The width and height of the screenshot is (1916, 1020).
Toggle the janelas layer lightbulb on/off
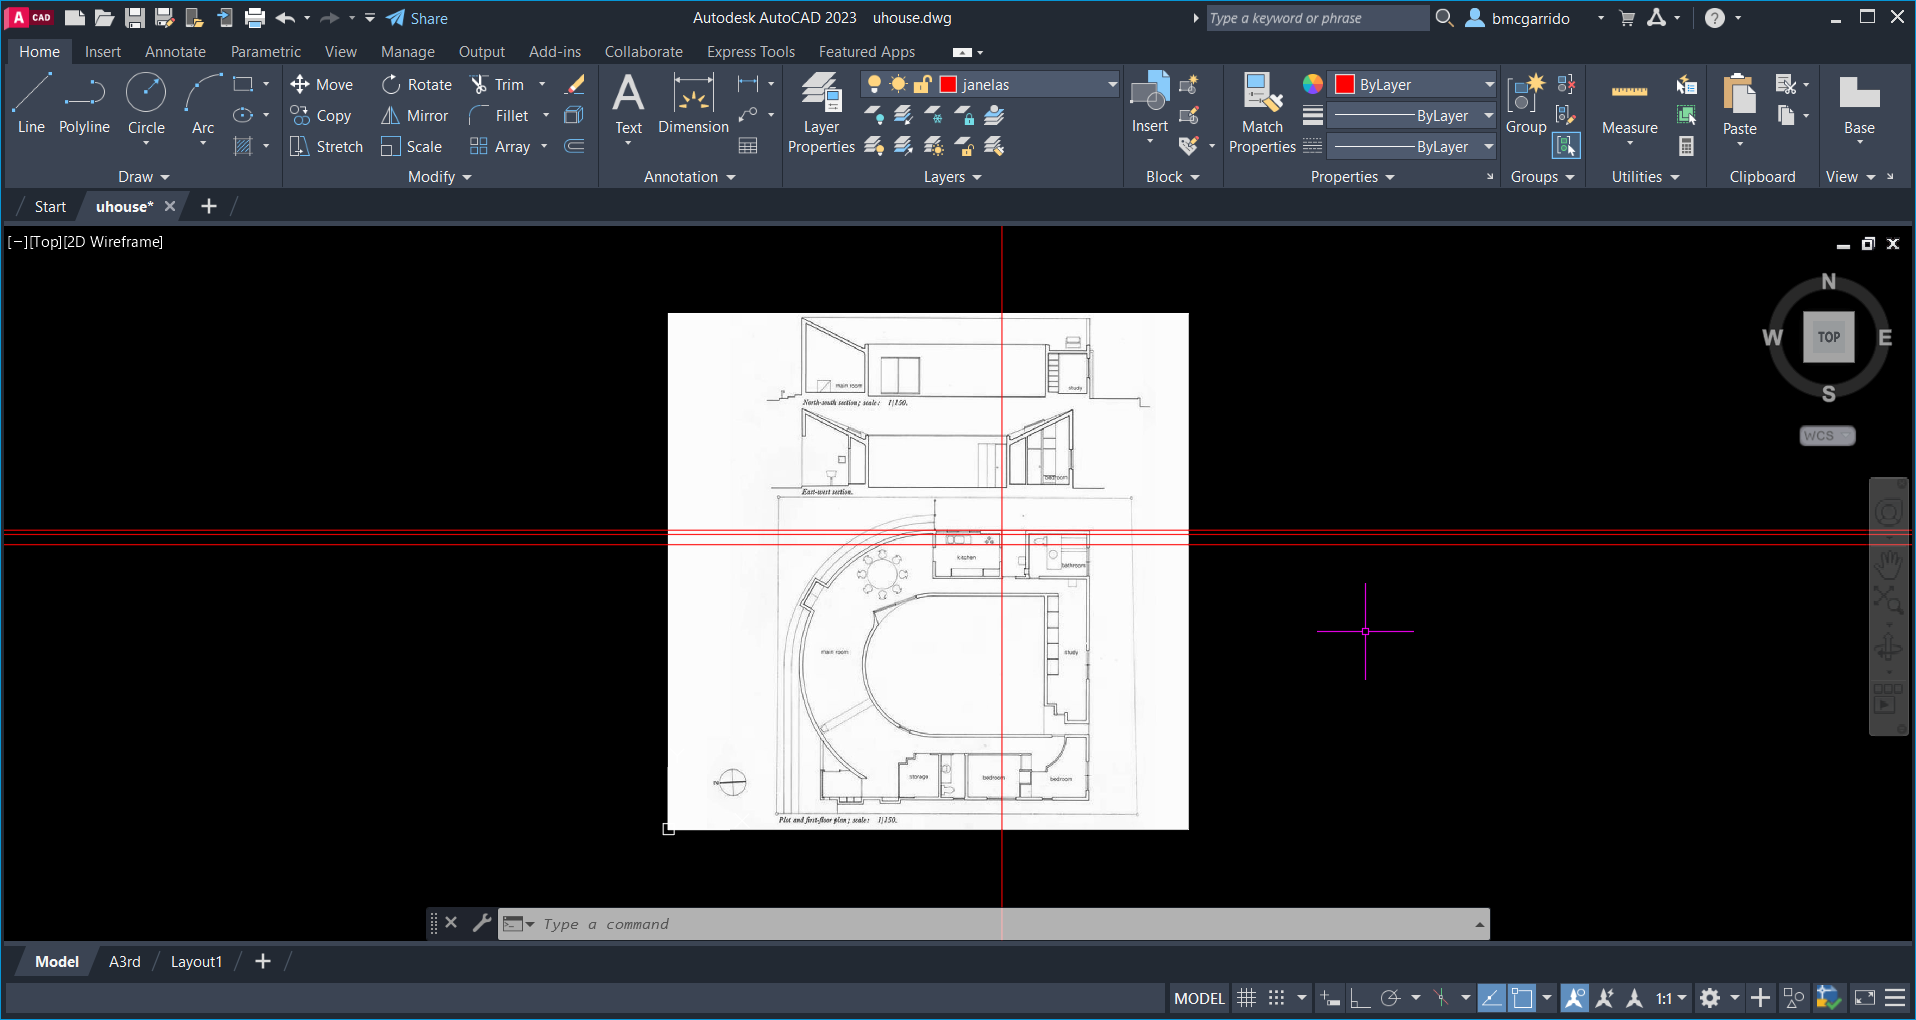[874, 85]
